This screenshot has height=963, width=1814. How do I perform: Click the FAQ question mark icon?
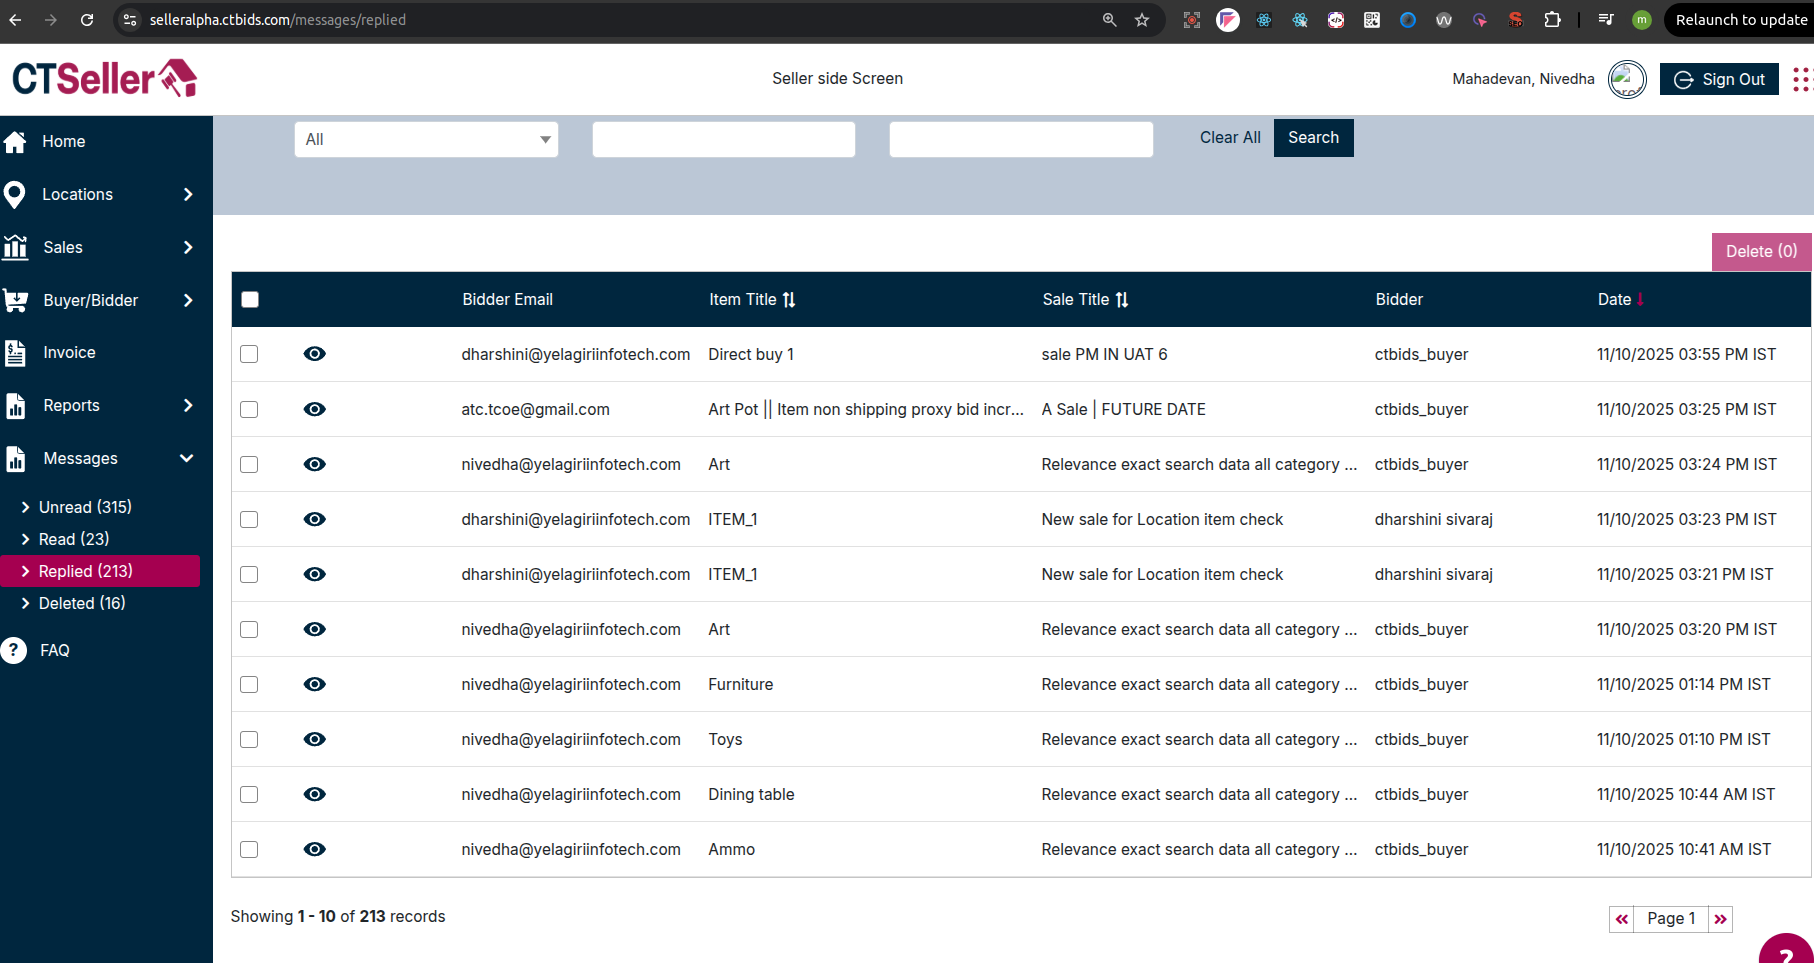tap(14, 650)
